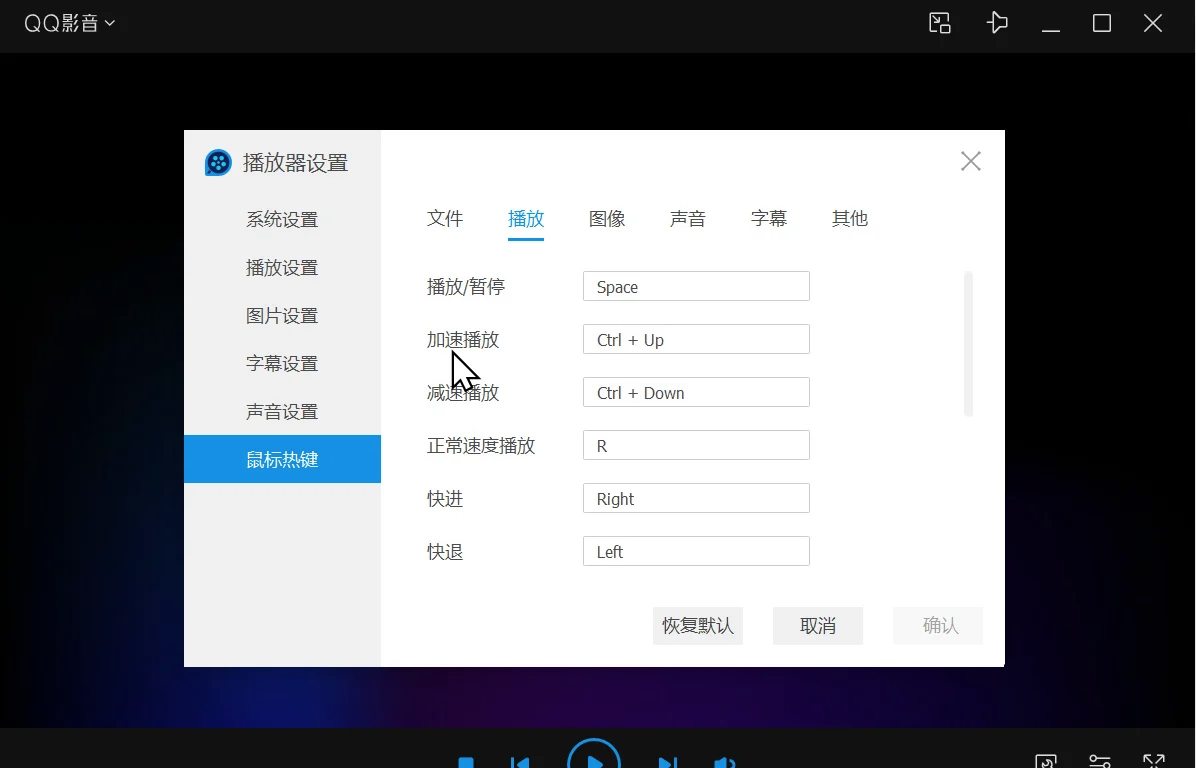The height and width of the screenshot is (768, 1196).
Task: Edit the 加速播放 hotkey field Ctrl + Up
Action: [696, 339]
